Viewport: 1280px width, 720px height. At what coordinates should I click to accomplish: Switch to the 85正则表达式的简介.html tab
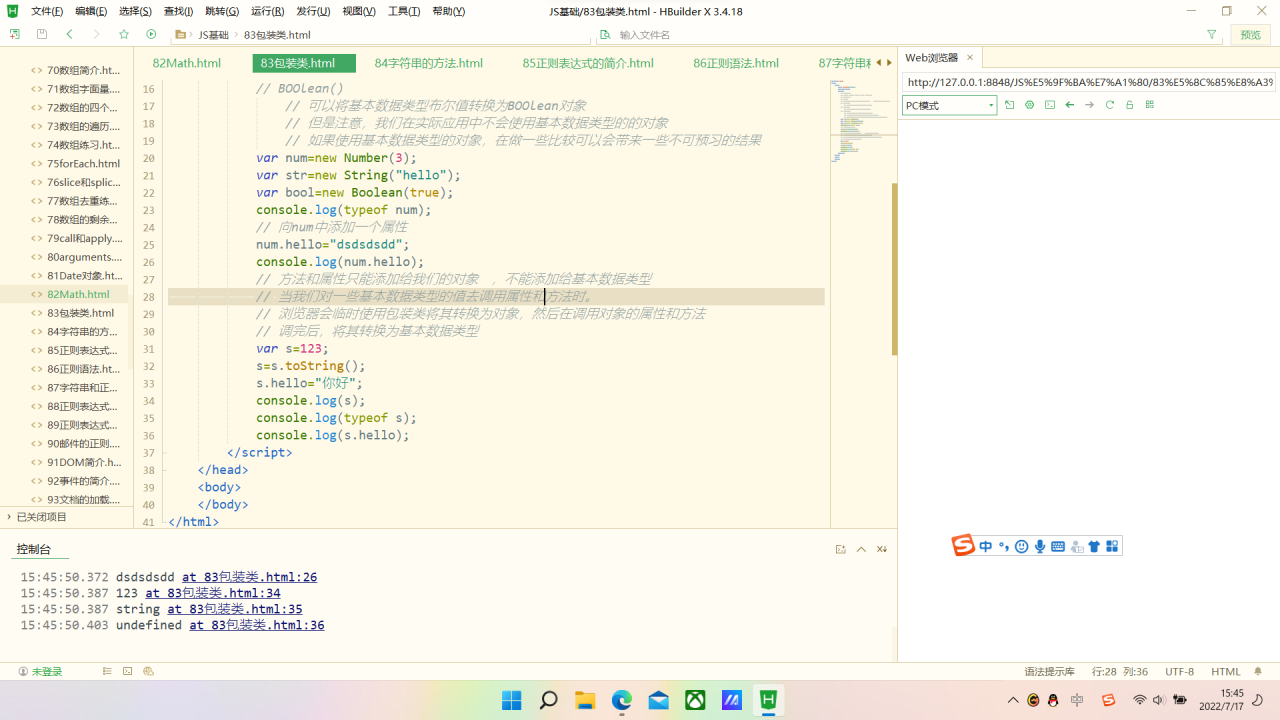[x=588, y=63]
